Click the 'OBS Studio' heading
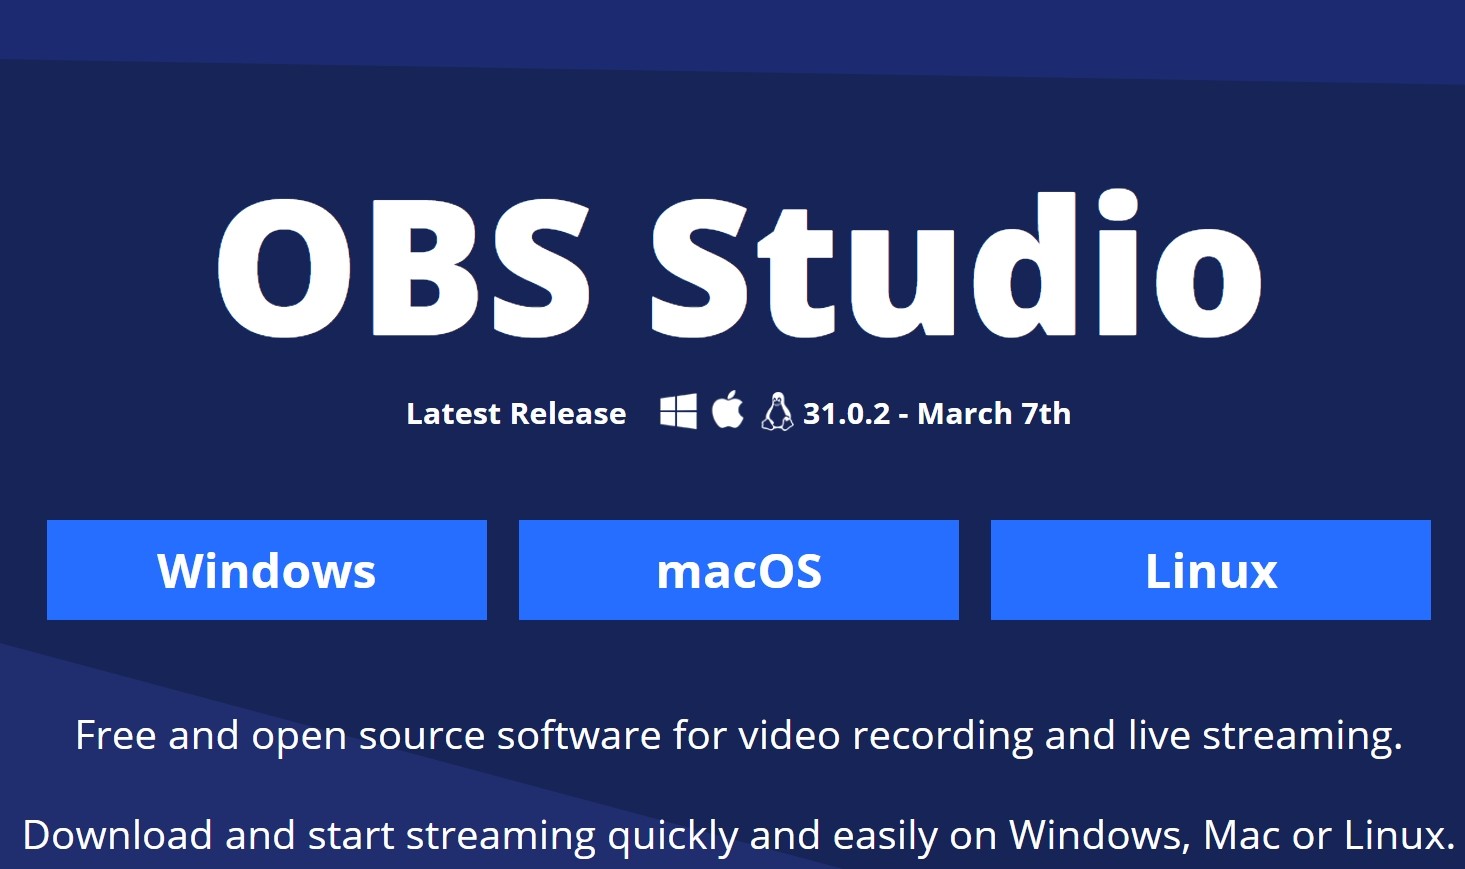Viewport: 1465px width, 869px height. coord(739,265)
